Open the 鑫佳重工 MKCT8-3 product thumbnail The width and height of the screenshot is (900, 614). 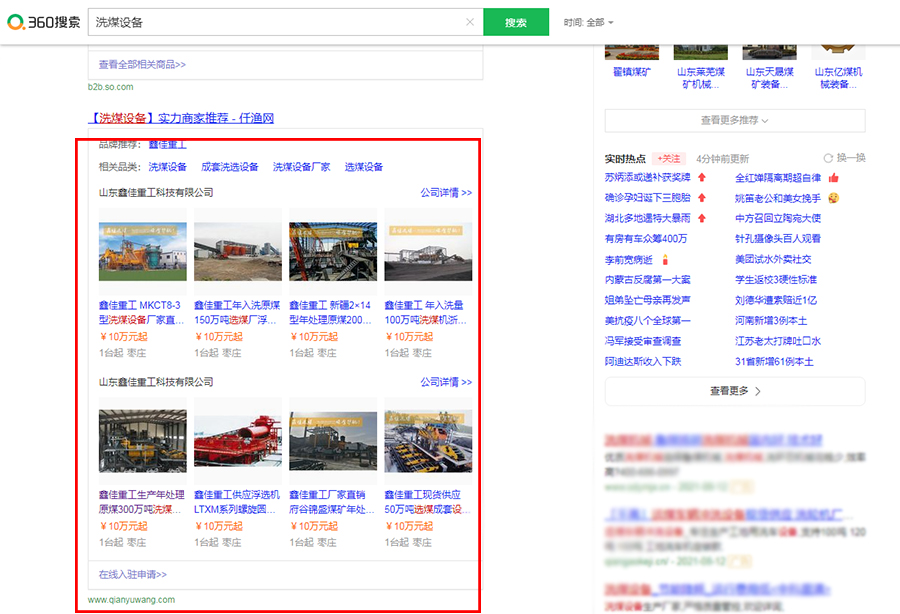143,251
